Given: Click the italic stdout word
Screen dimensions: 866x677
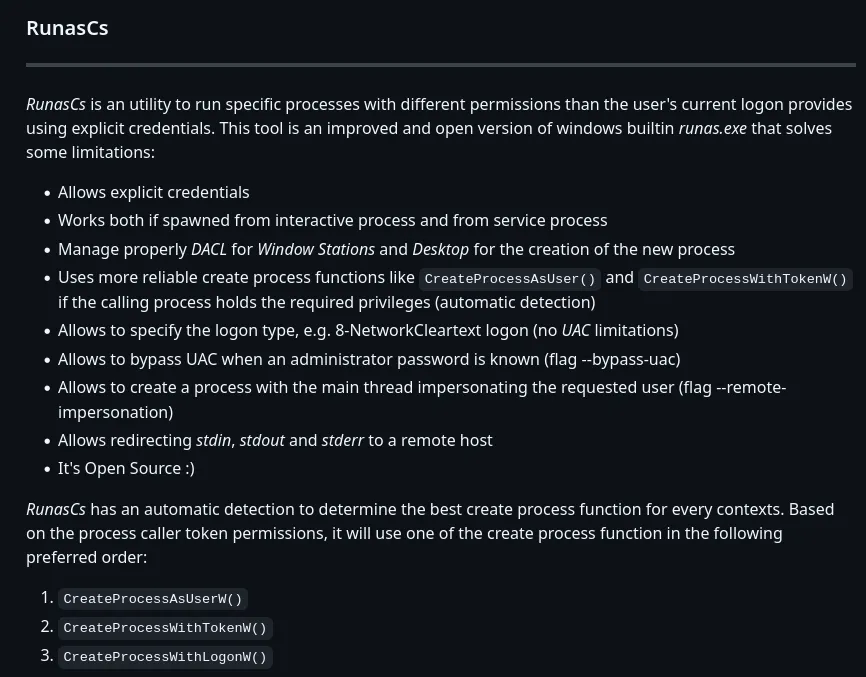Looking at the screenshot, I should click(x=261, y=440).
